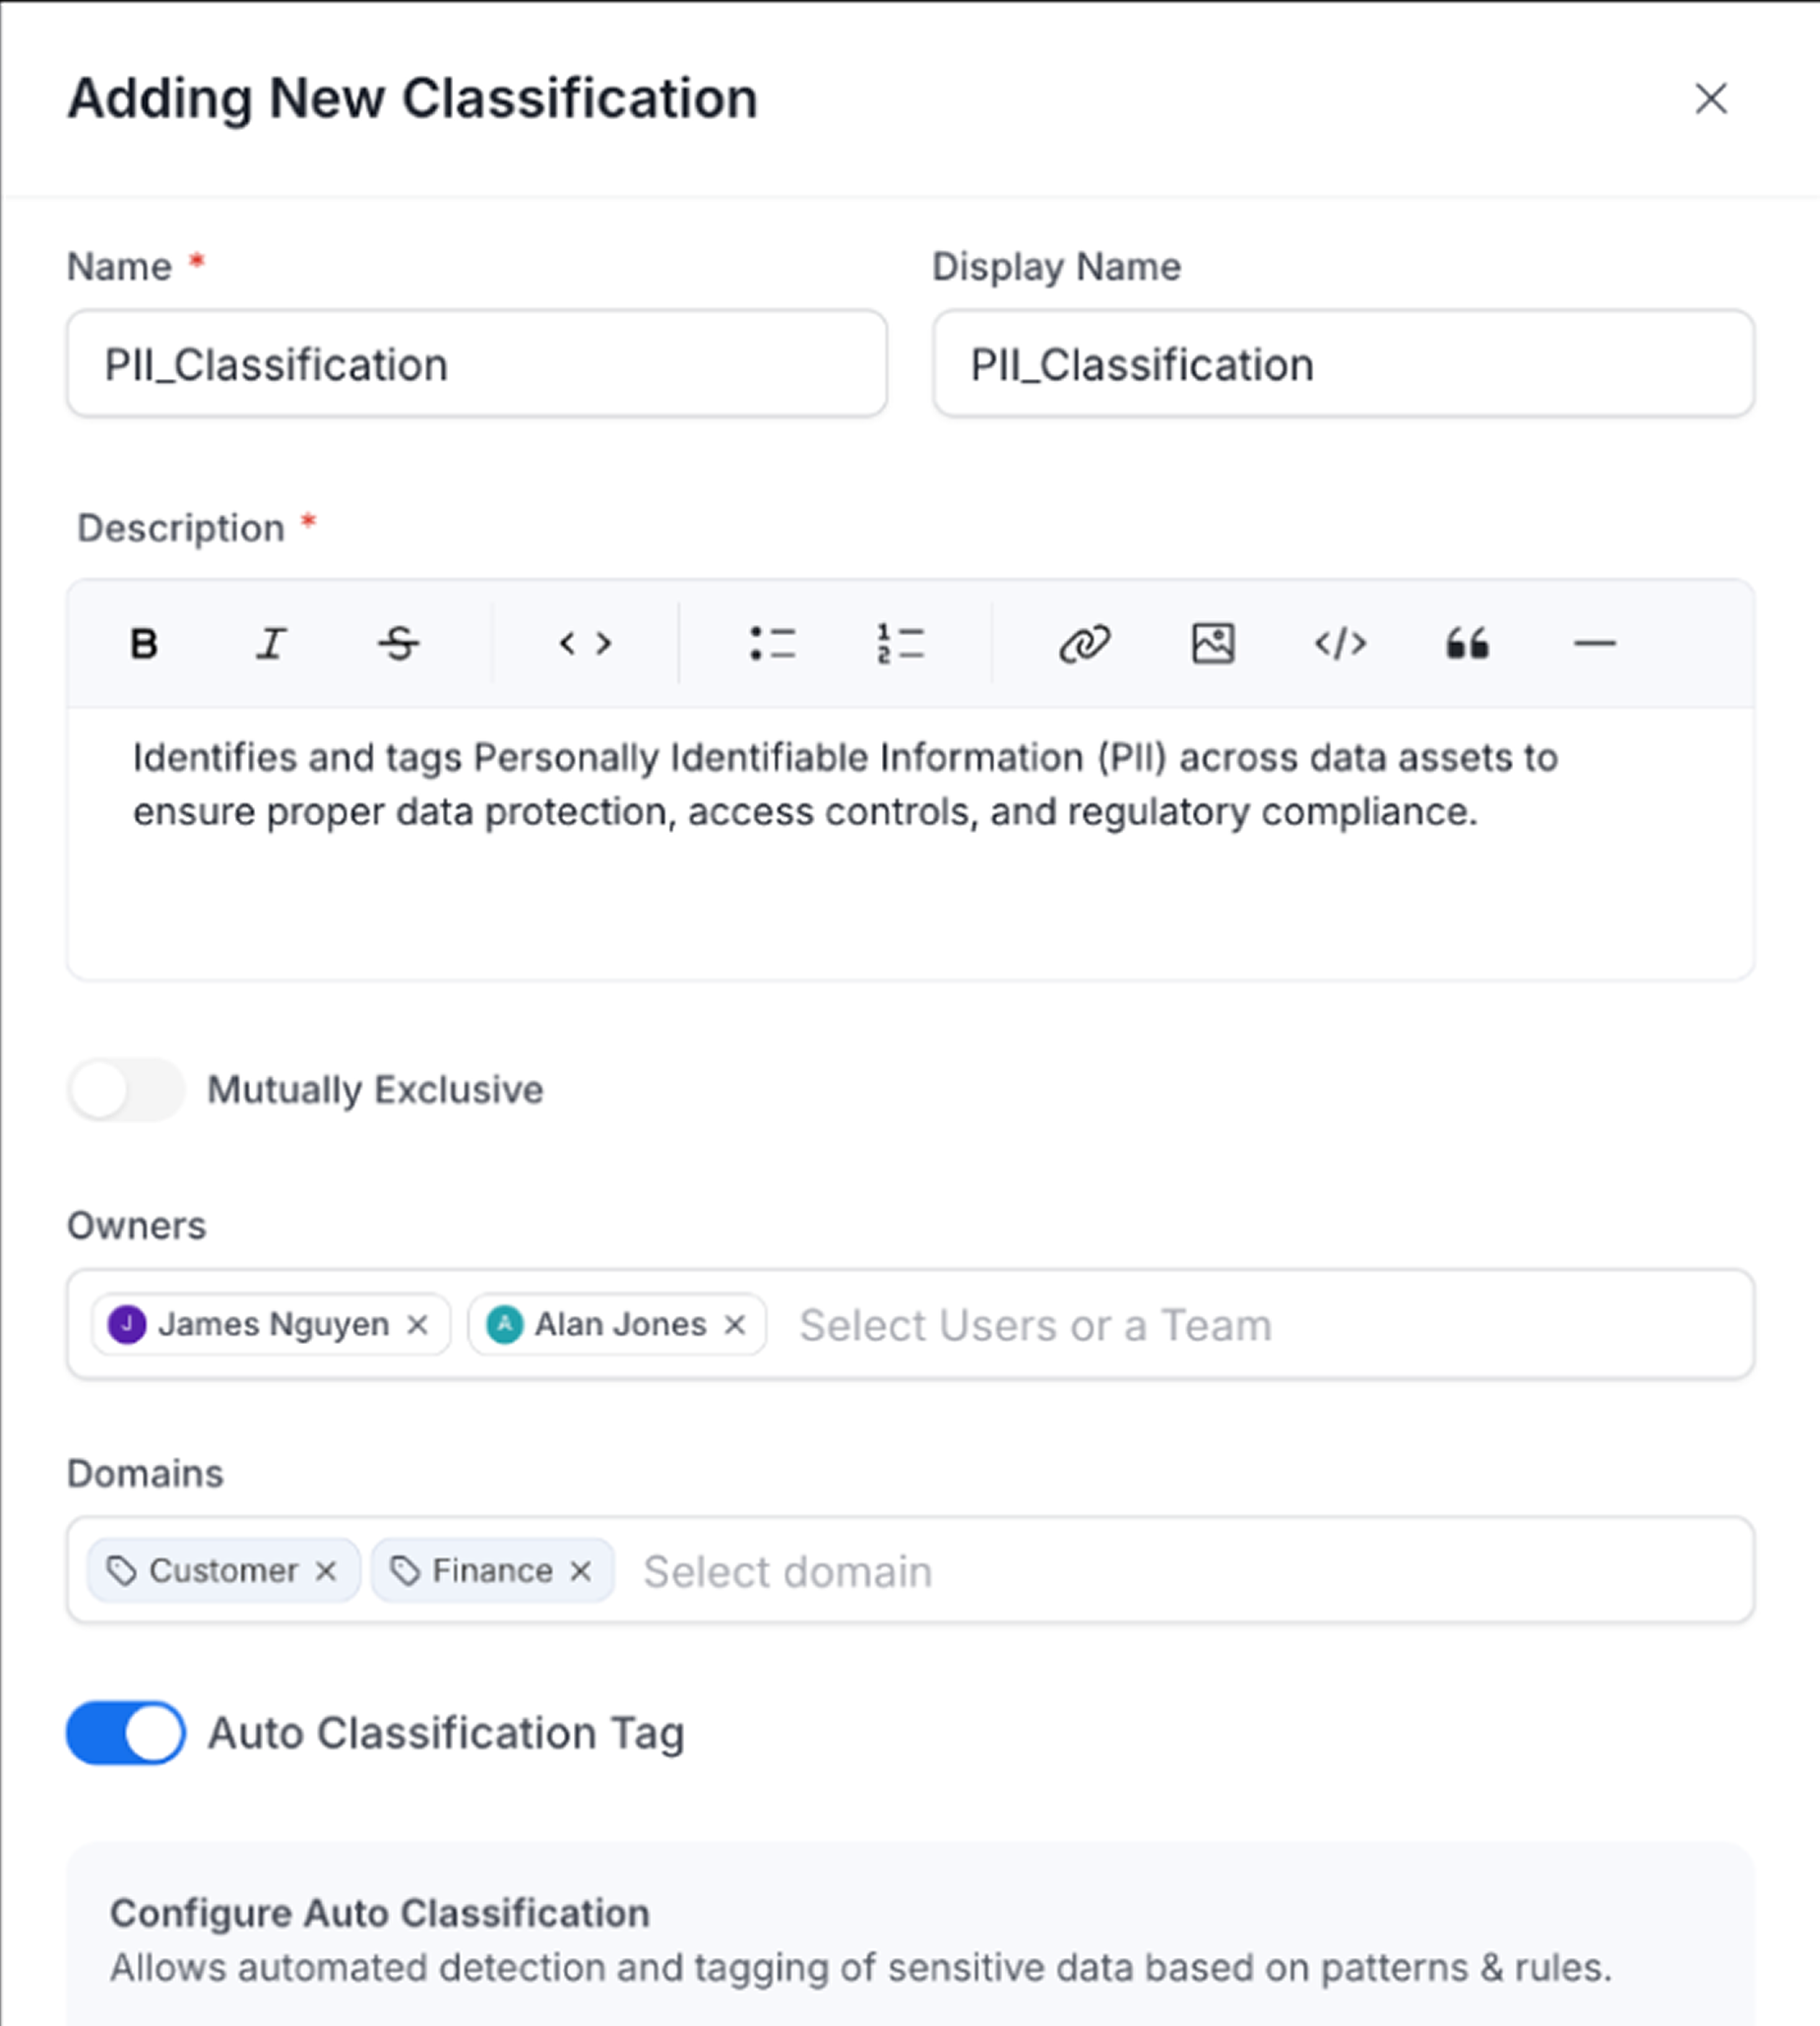Add a block quote to description
Viewport: 1820px width, 2026px height.
point(1467,643)
